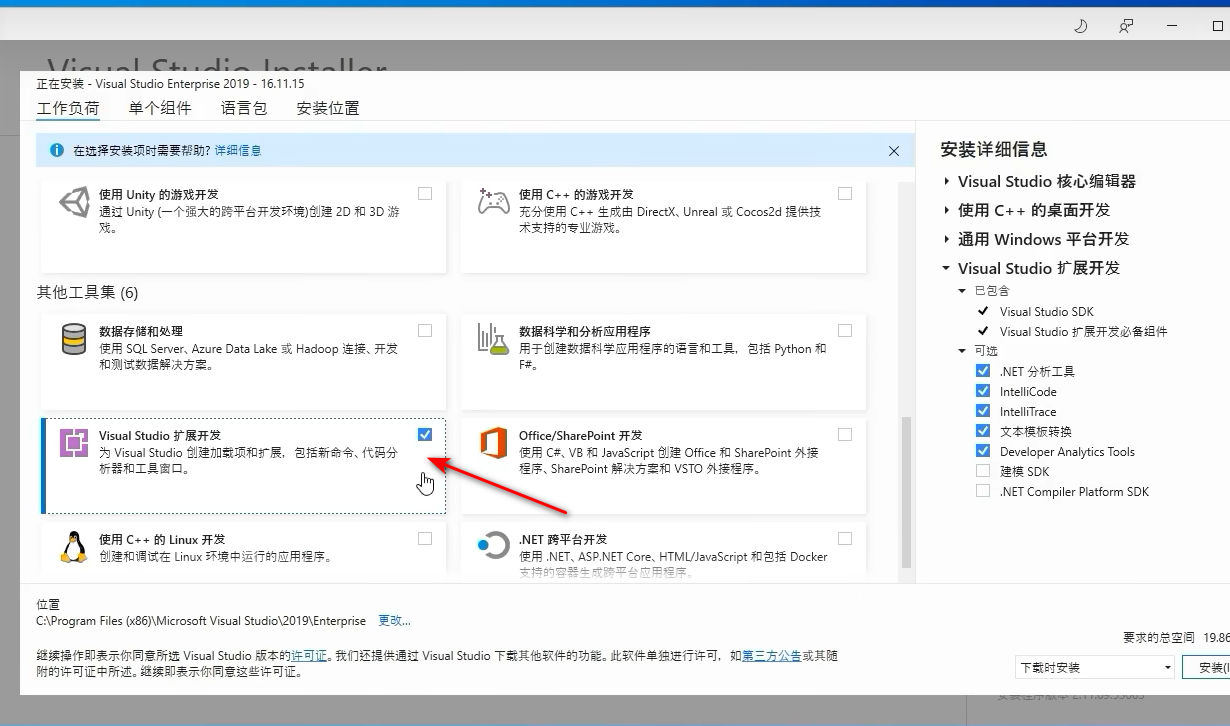Image resolution: width=1230 pixels, height=726 pixels.
Task: Expand 通用 Windows 平台开发 details
Action: click(947, 240)
